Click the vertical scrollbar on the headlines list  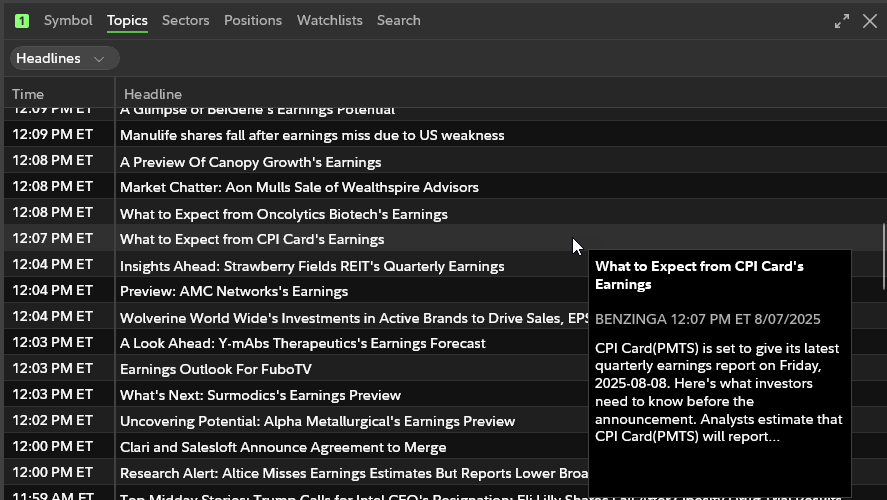pyautogui.click(x=882, y=245)
